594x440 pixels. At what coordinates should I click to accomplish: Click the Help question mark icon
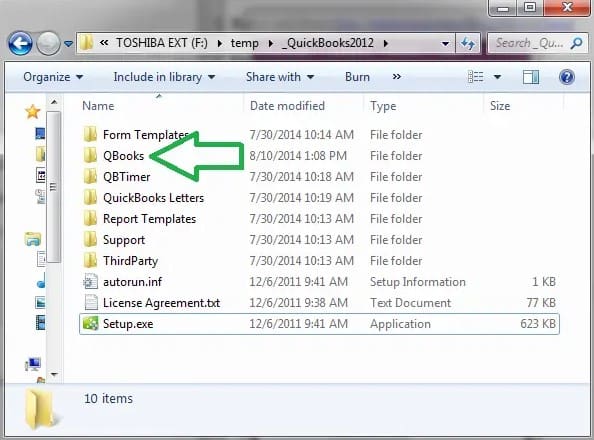pyautogui.click(x=567, y=77)
